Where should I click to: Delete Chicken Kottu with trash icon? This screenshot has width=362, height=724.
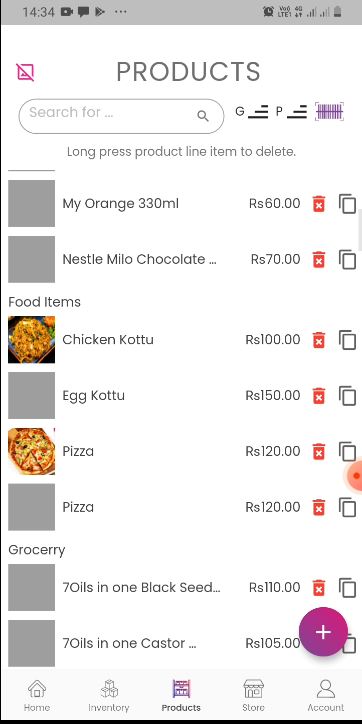(x=319, y=340)
